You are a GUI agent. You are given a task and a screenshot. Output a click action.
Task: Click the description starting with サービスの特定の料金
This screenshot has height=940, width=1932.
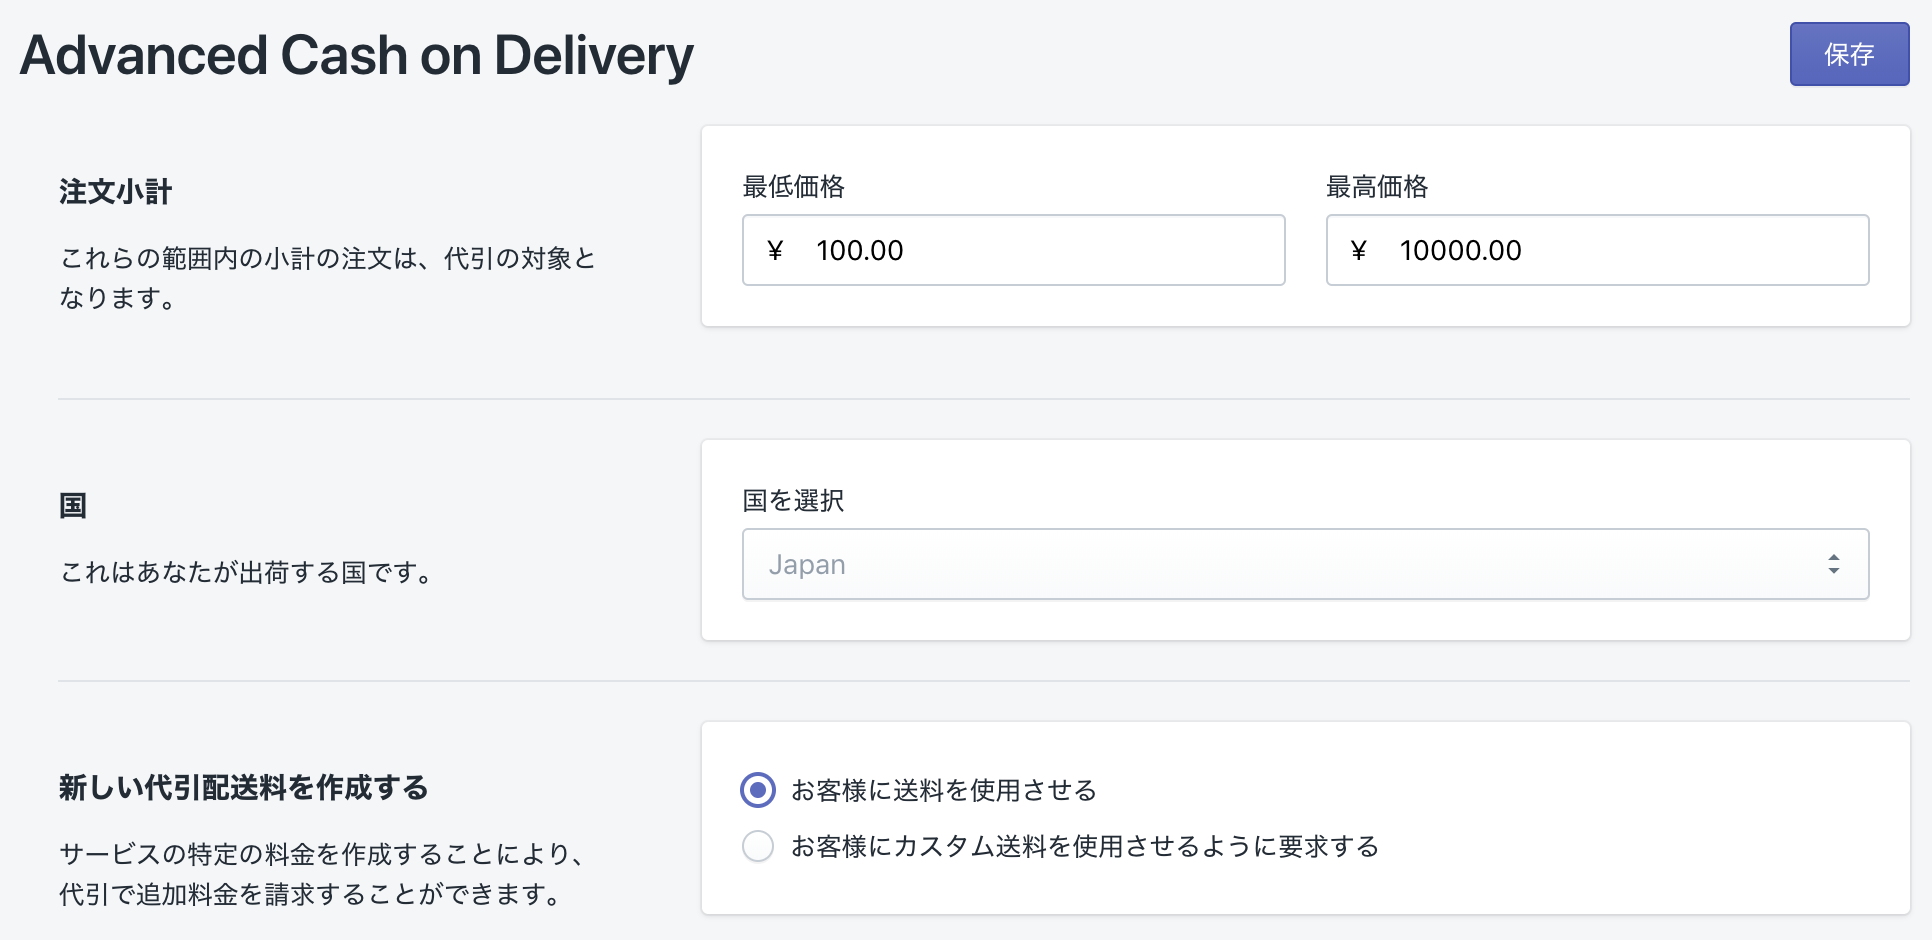coord(322,874)
